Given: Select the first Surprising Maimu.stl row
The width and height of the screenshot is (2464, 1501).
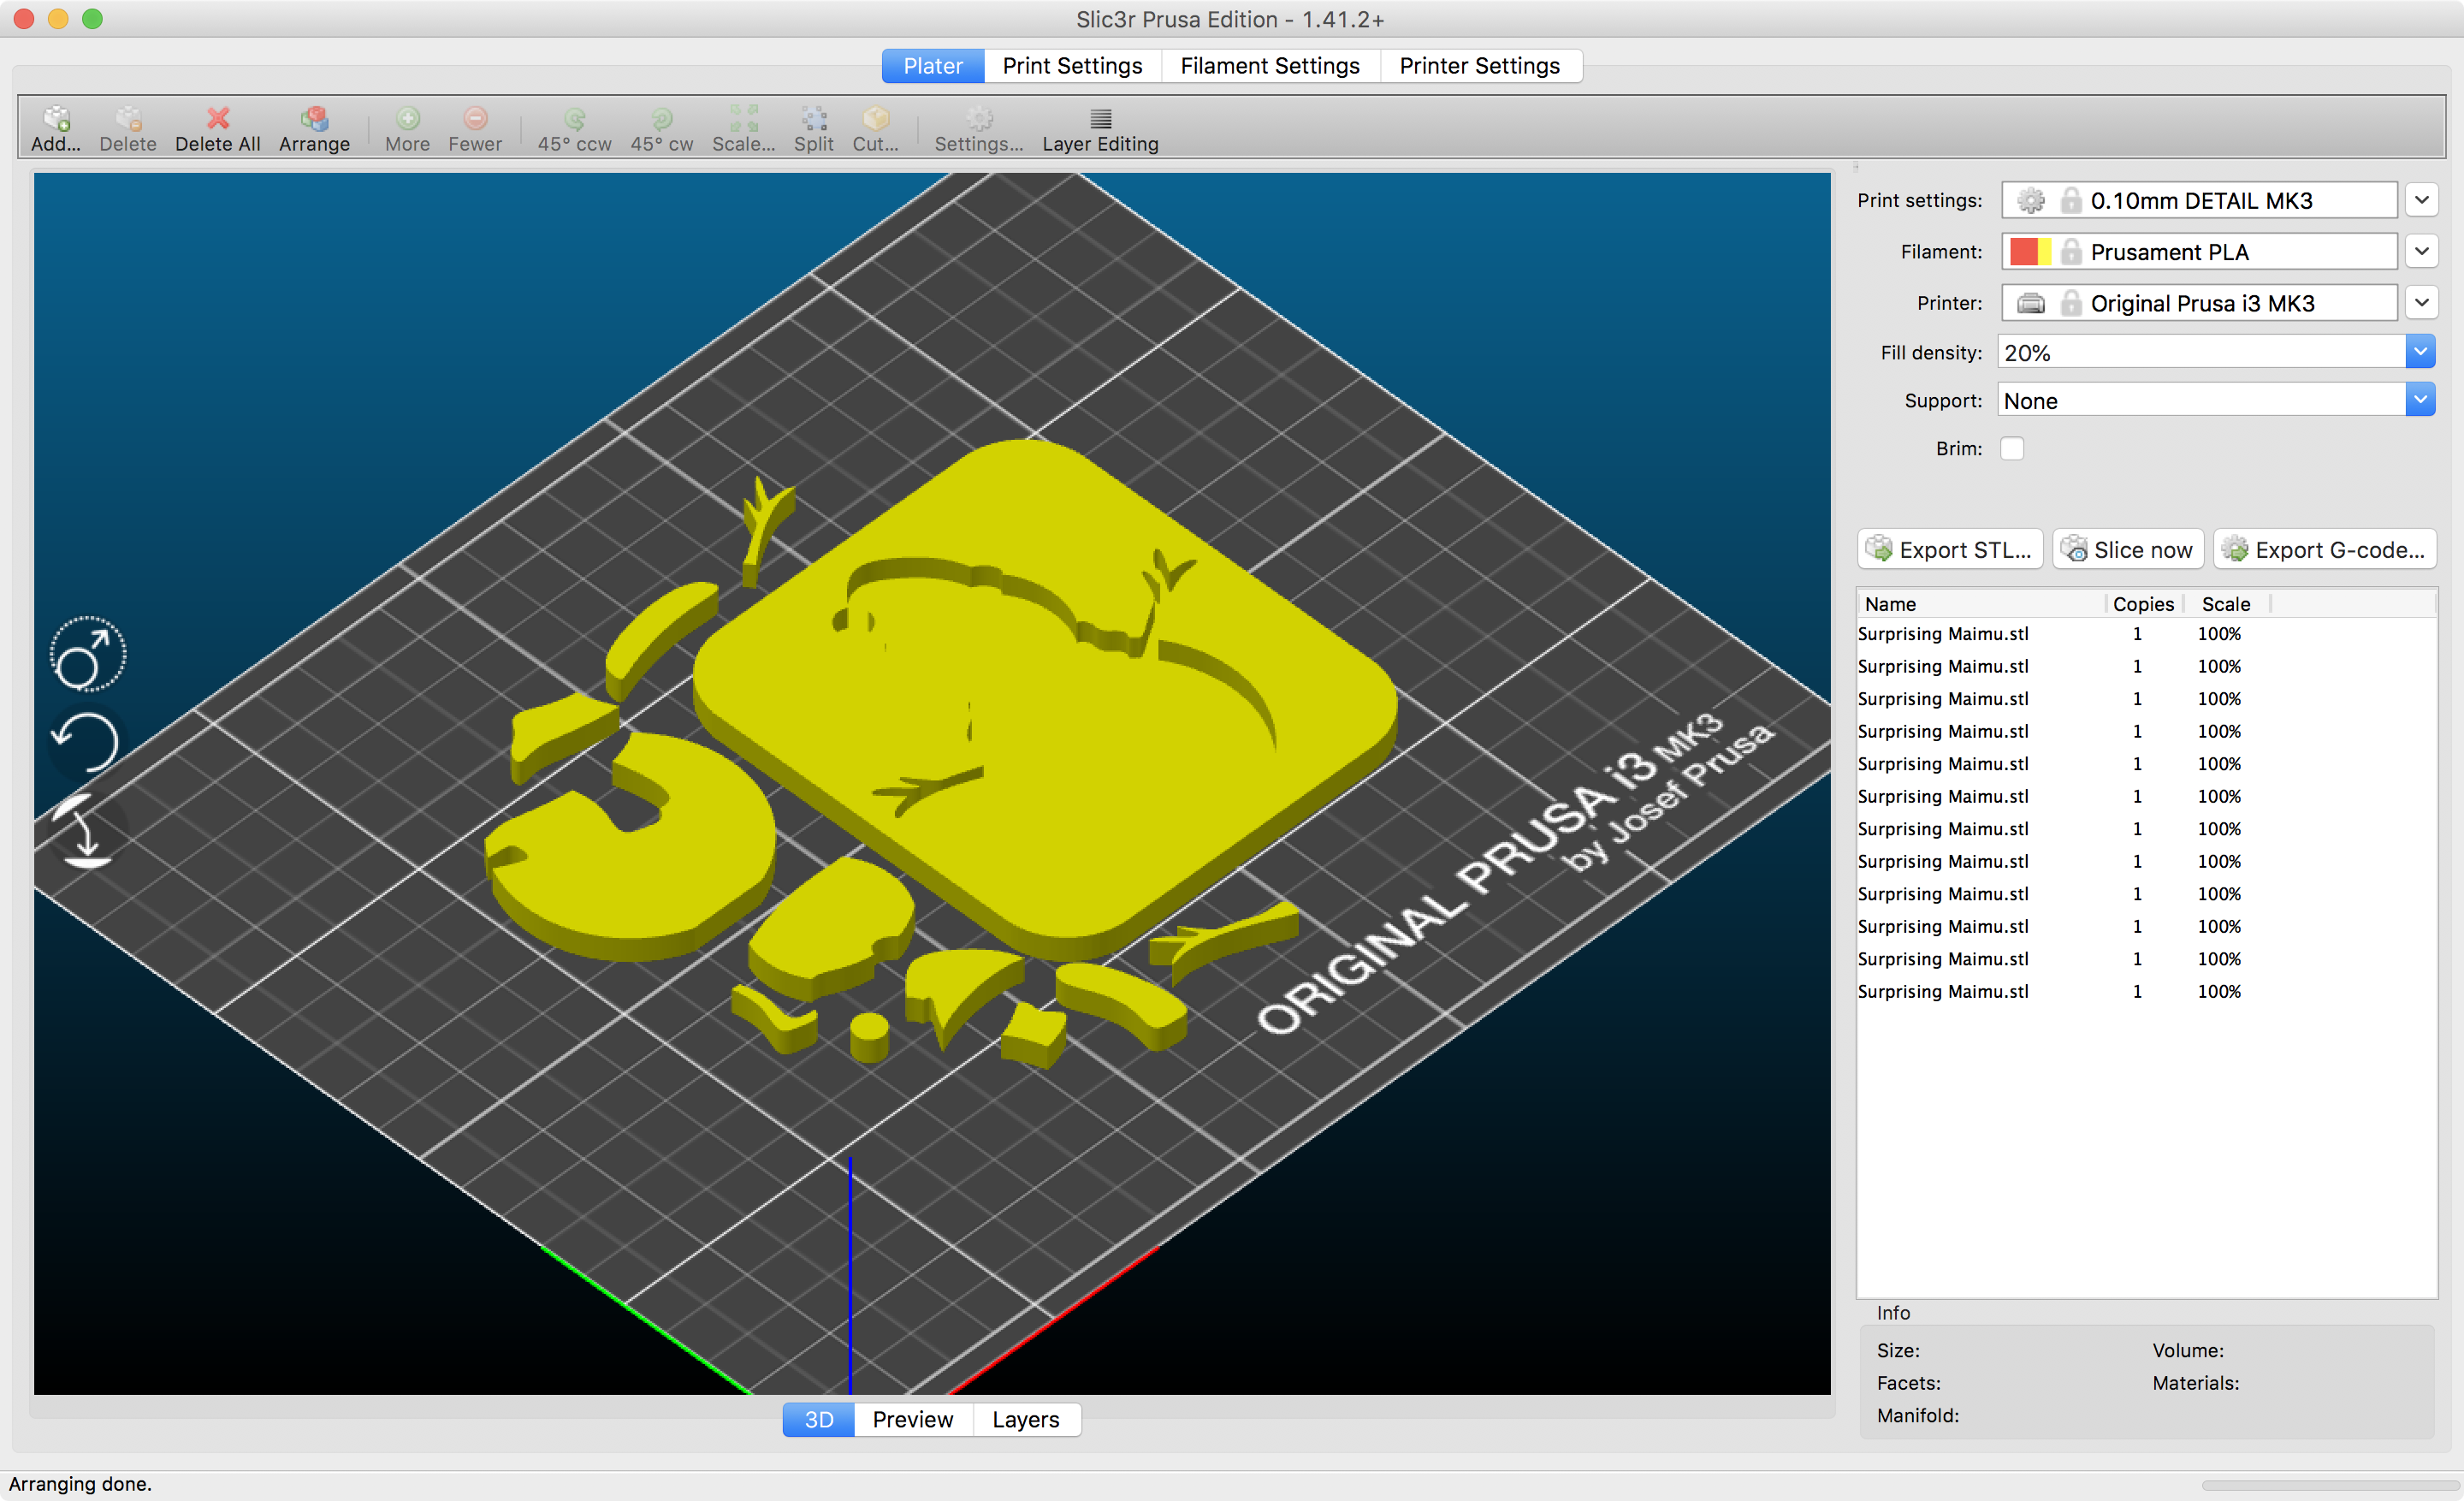Looking at the screenshot, I should click(x=1943, y=634).
